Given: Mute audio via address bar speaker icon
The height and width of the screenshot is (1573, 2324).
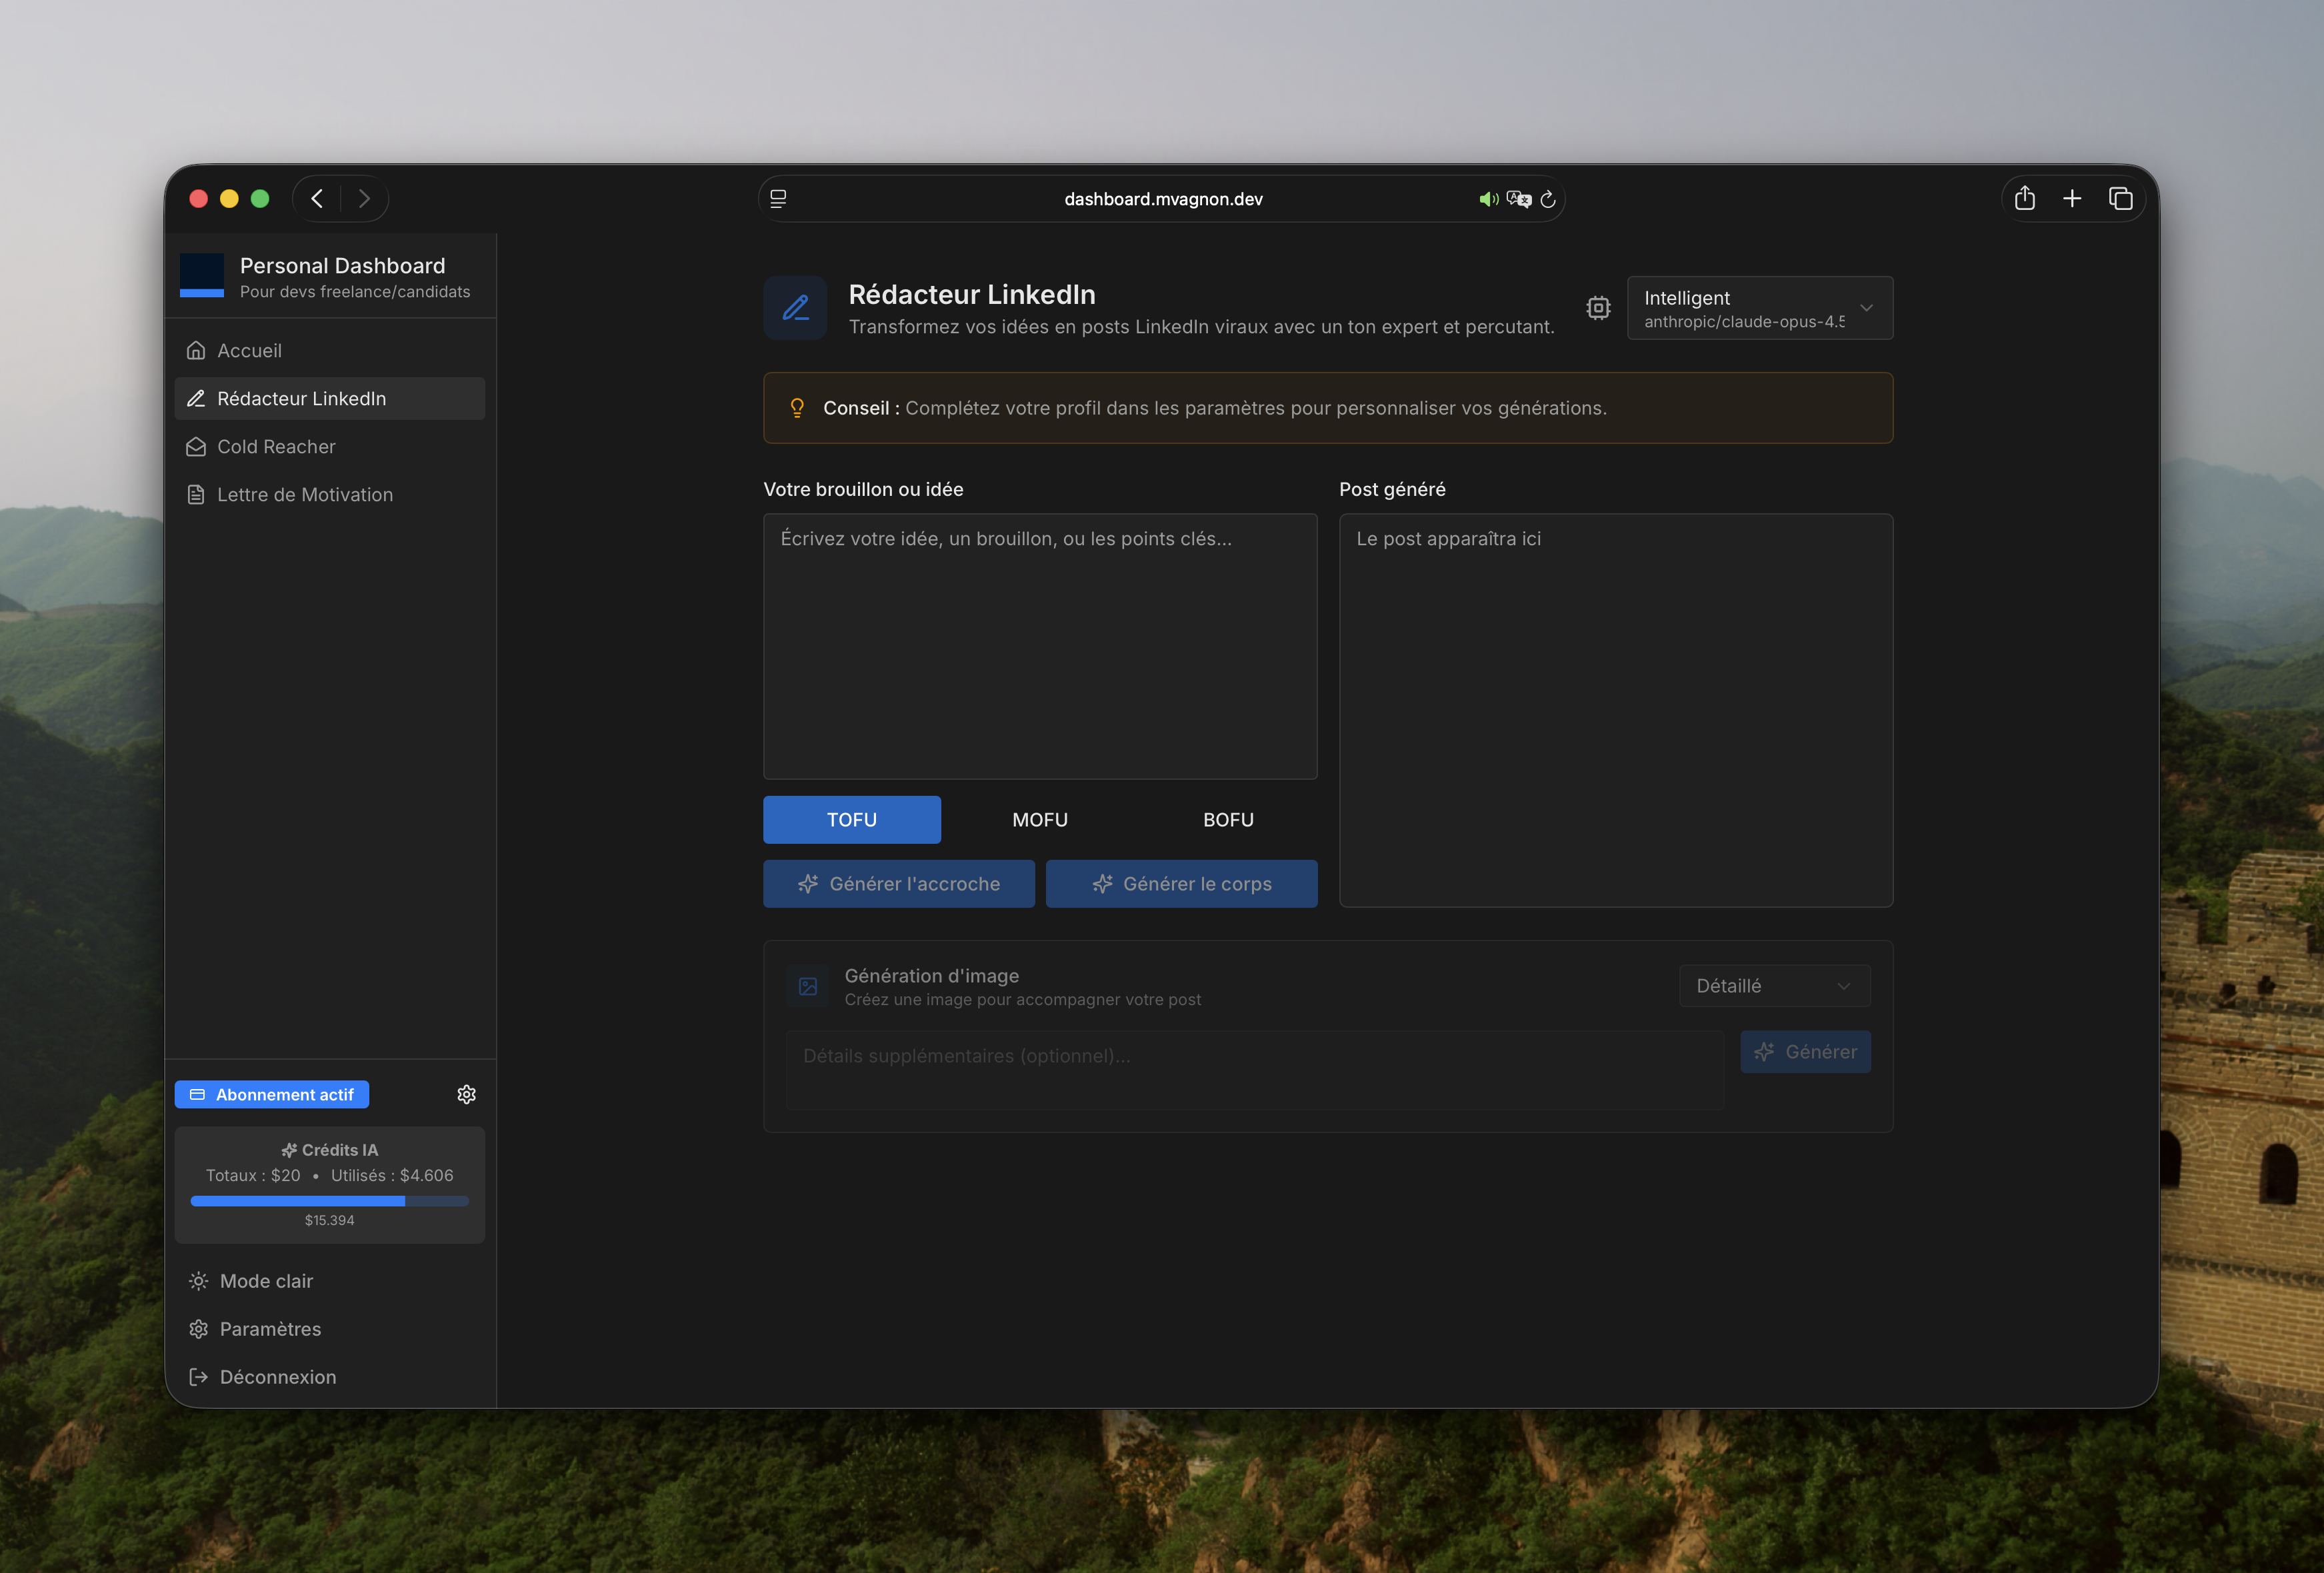Looking at the screenshot, I should coord(1487,199).
